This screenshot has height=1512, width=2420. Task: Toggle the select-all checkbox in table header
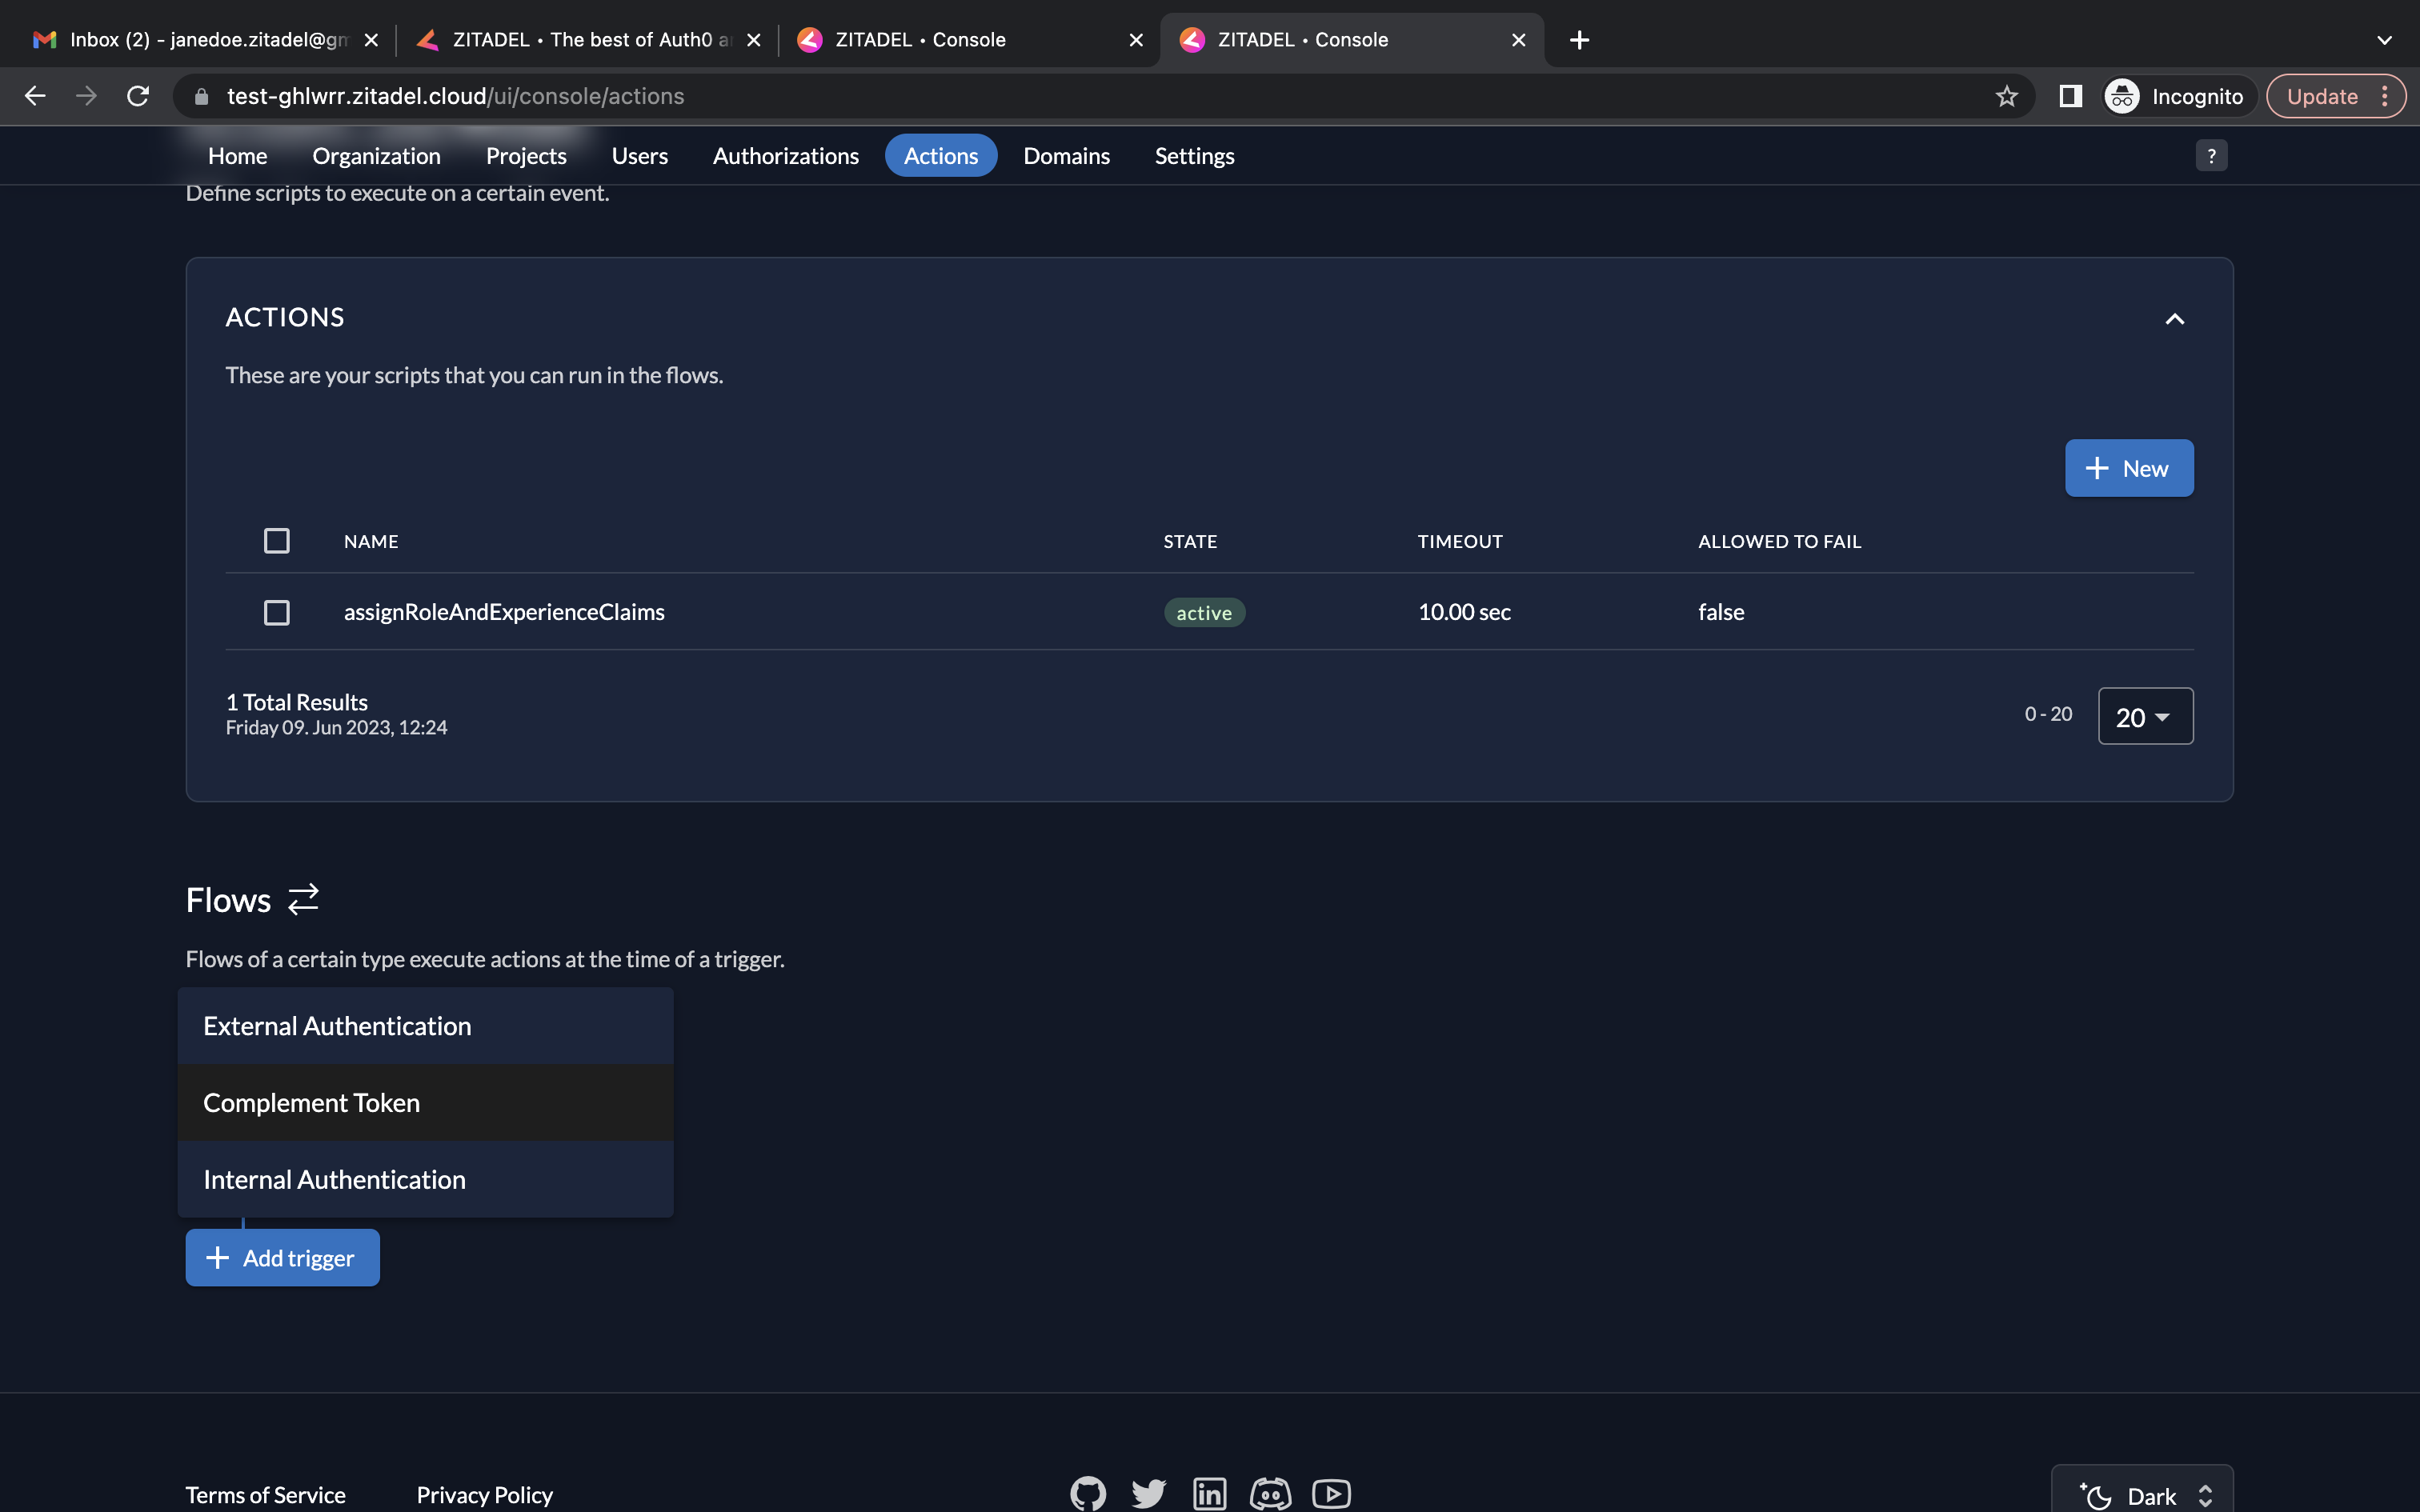pos(277,541)
